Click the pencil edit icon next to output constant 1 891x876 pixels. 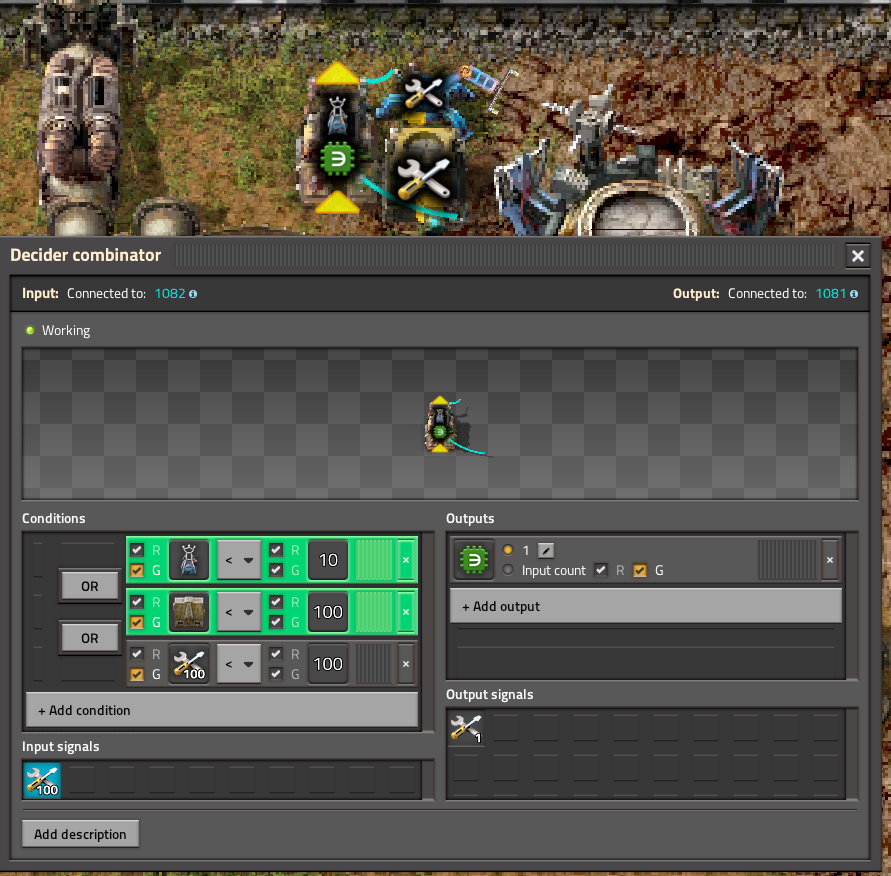[x=546, y=550]
